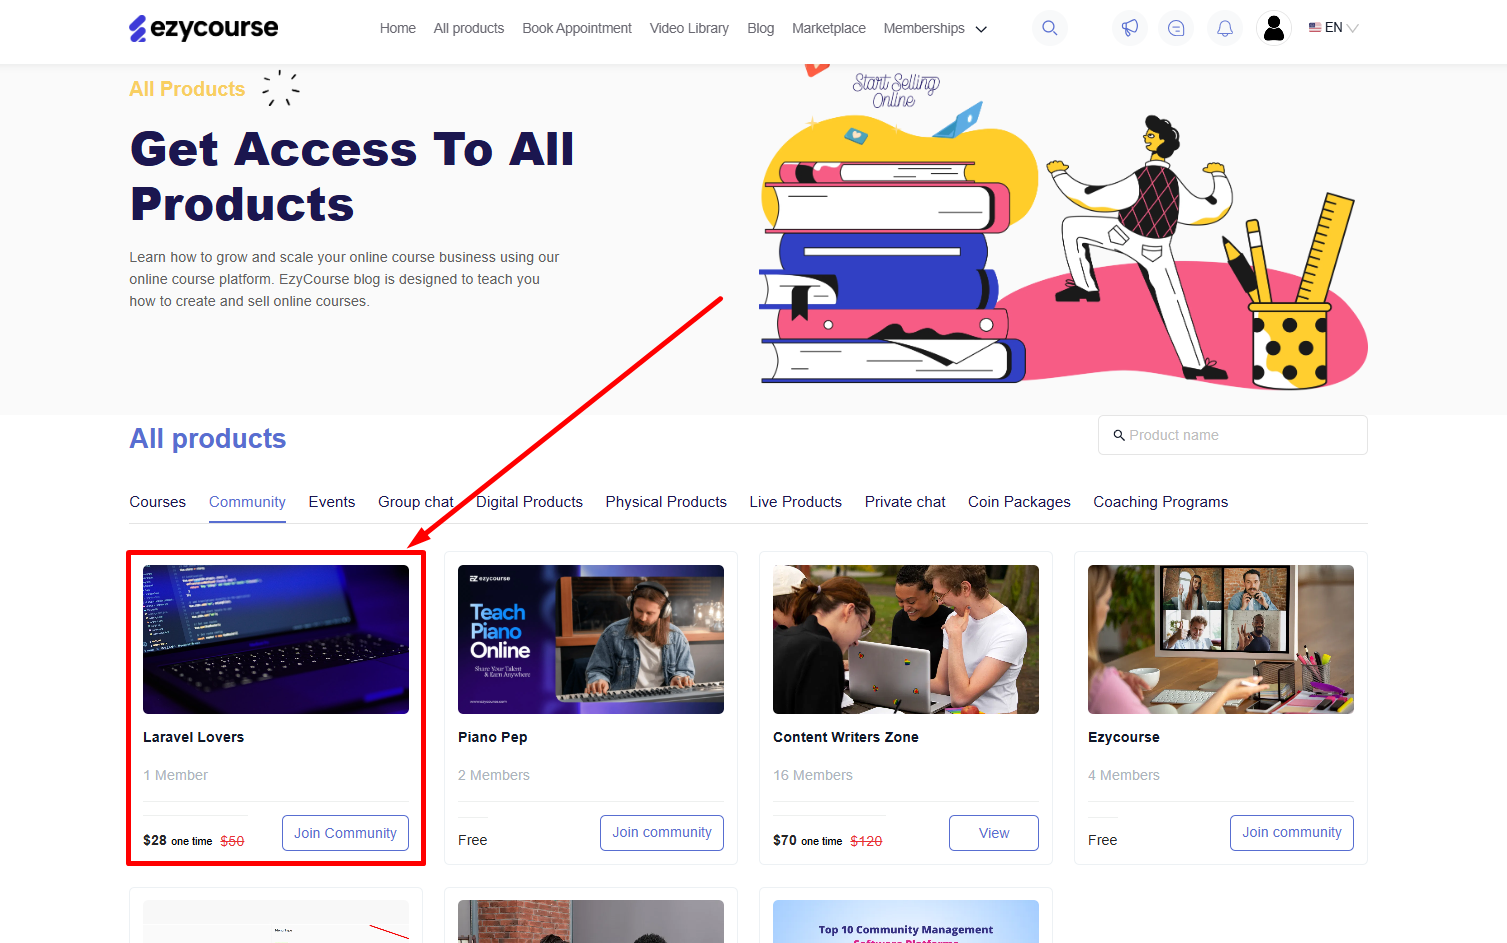
Task: Open the user profile avatar
Action: (x=1273, y=28)
